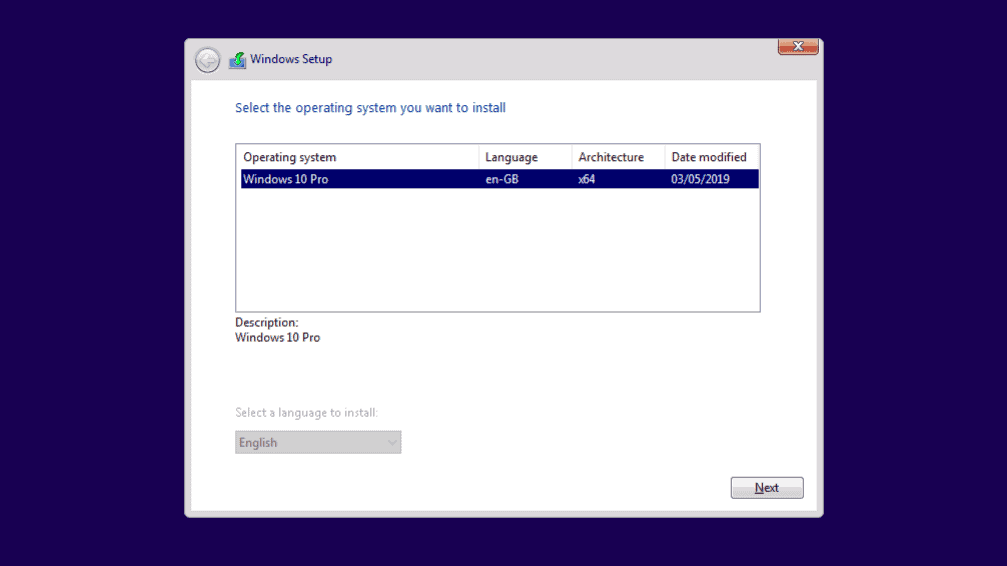Viewport: 1007px width, 566px height.
Task: Click the Language column header
Action: pyautogui.click(x=525, y=157)
